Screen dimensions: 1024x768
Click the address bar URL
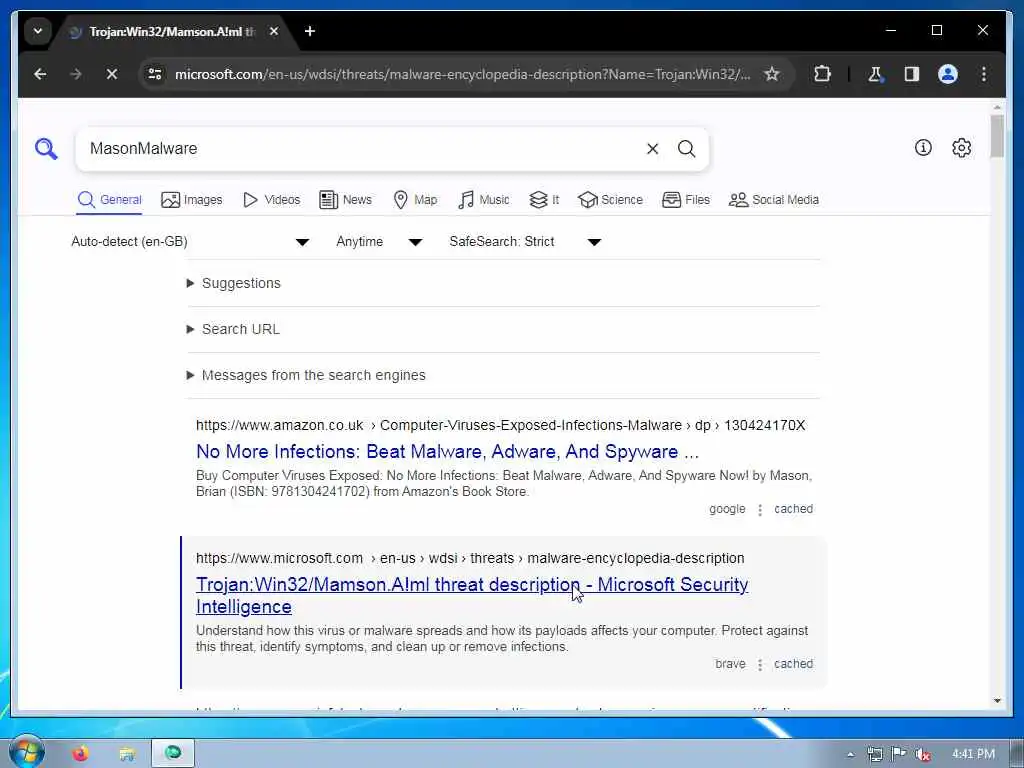click(x=462, y=74)
